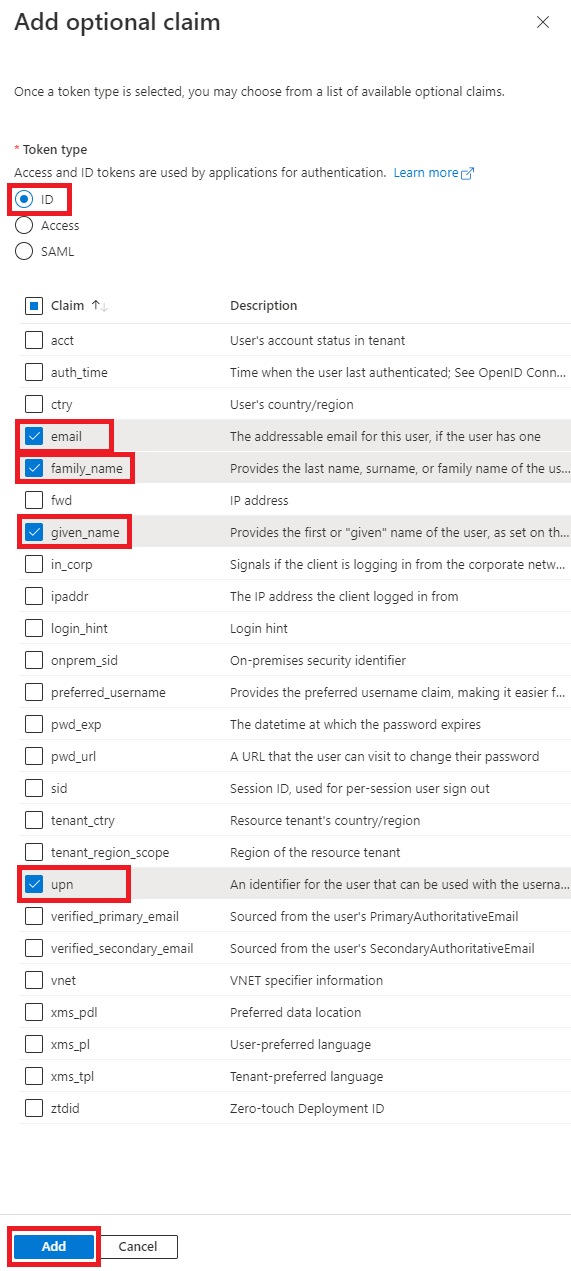
Task: Select the Access token type radio
Action: point(24,226)
